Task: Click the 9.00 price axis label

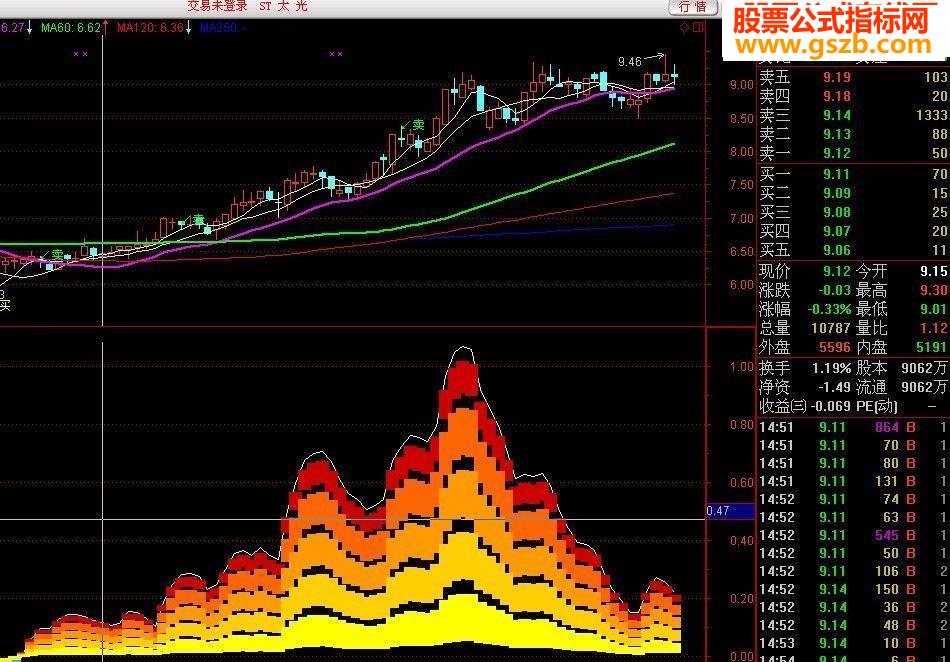Action: pyautogui.click(x=742, y=85)
